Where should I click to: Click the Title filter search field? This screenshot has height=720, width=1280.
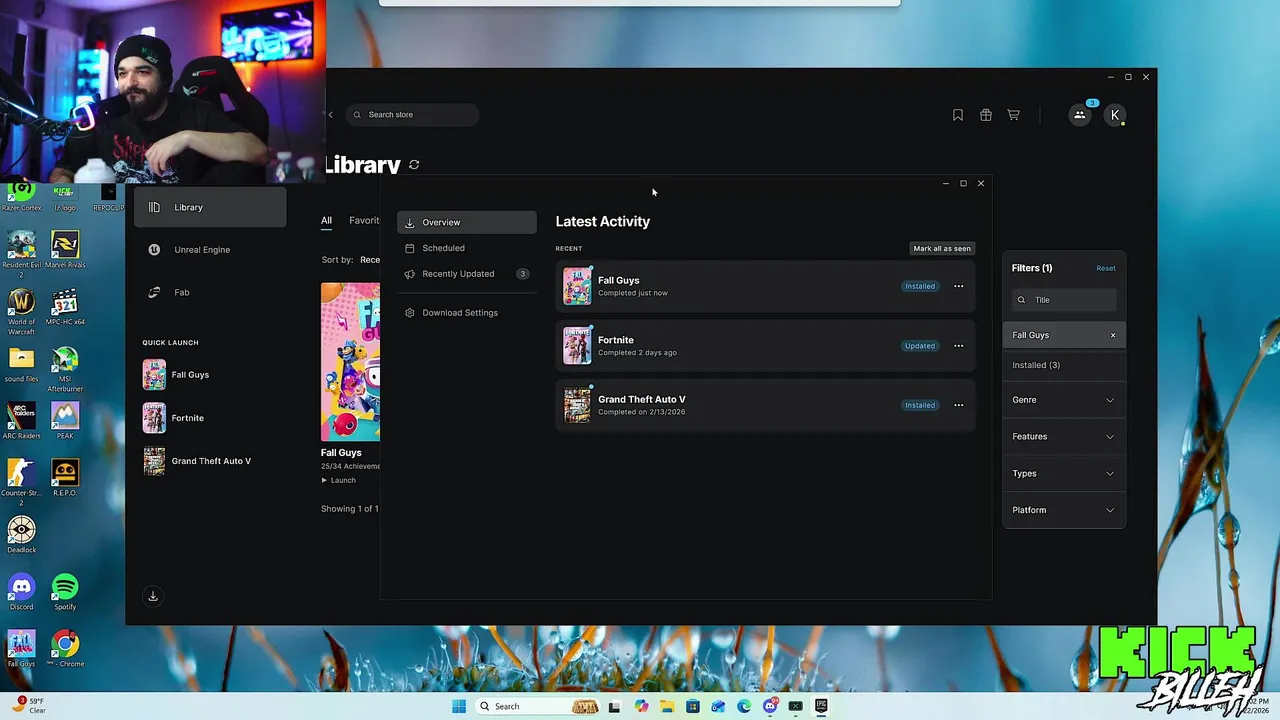coord(1064,300)
